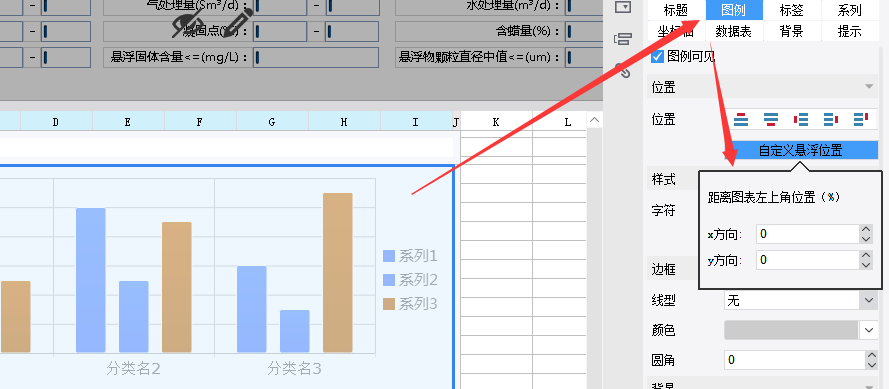Click the 分类名3 axis label
The image size is (889, 389).
(294, 369)
